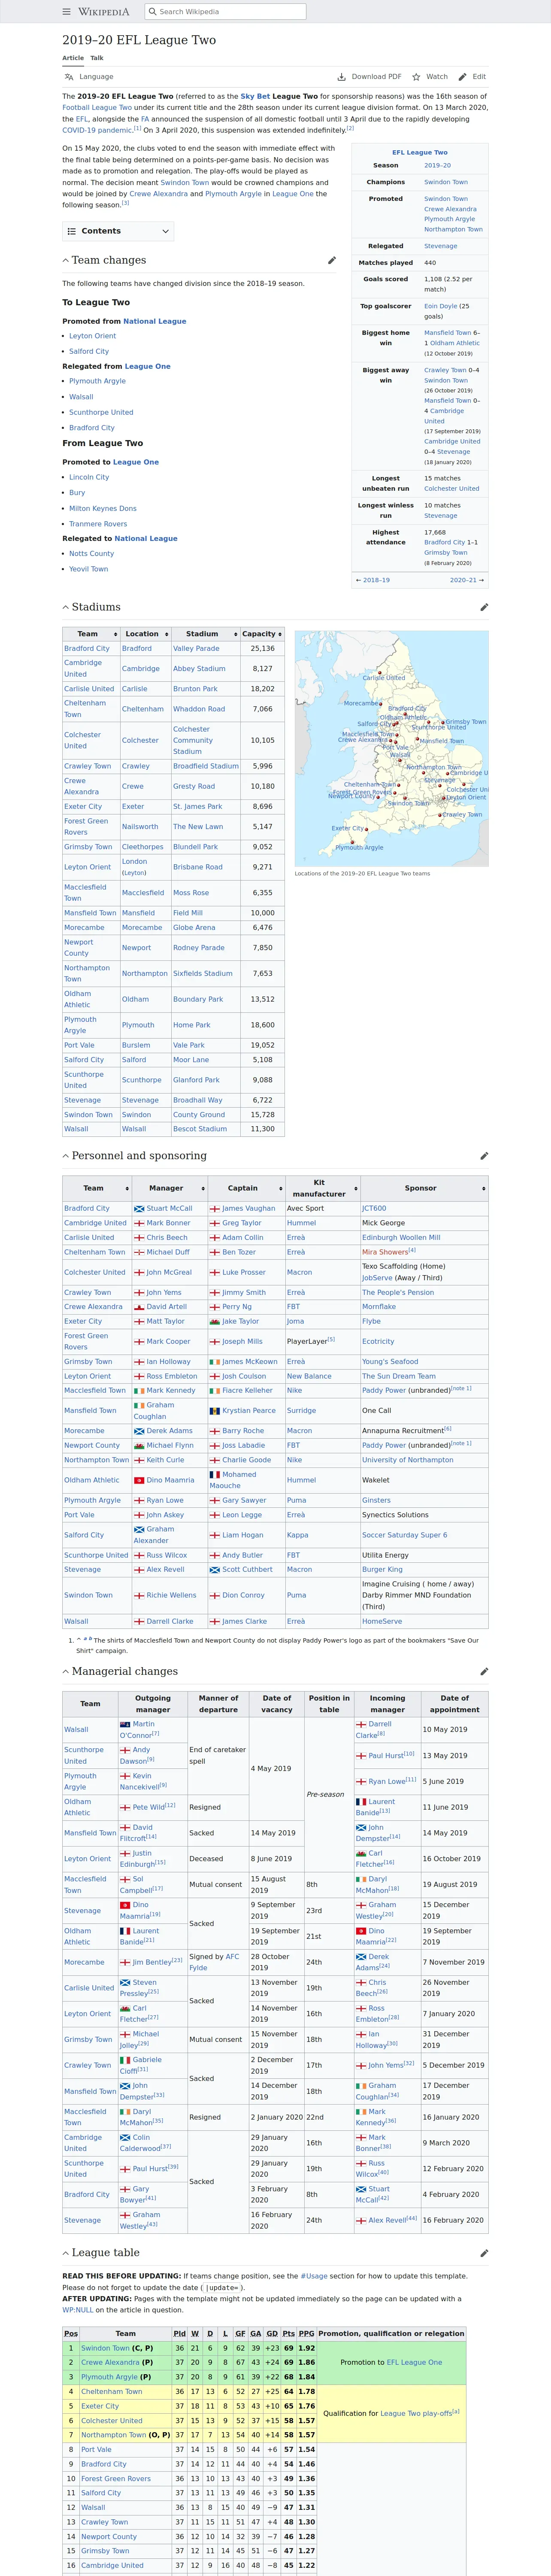Download the article as PDF
Image resolution: width=551 pixels, height=2576 pixels.
(370, 77)
